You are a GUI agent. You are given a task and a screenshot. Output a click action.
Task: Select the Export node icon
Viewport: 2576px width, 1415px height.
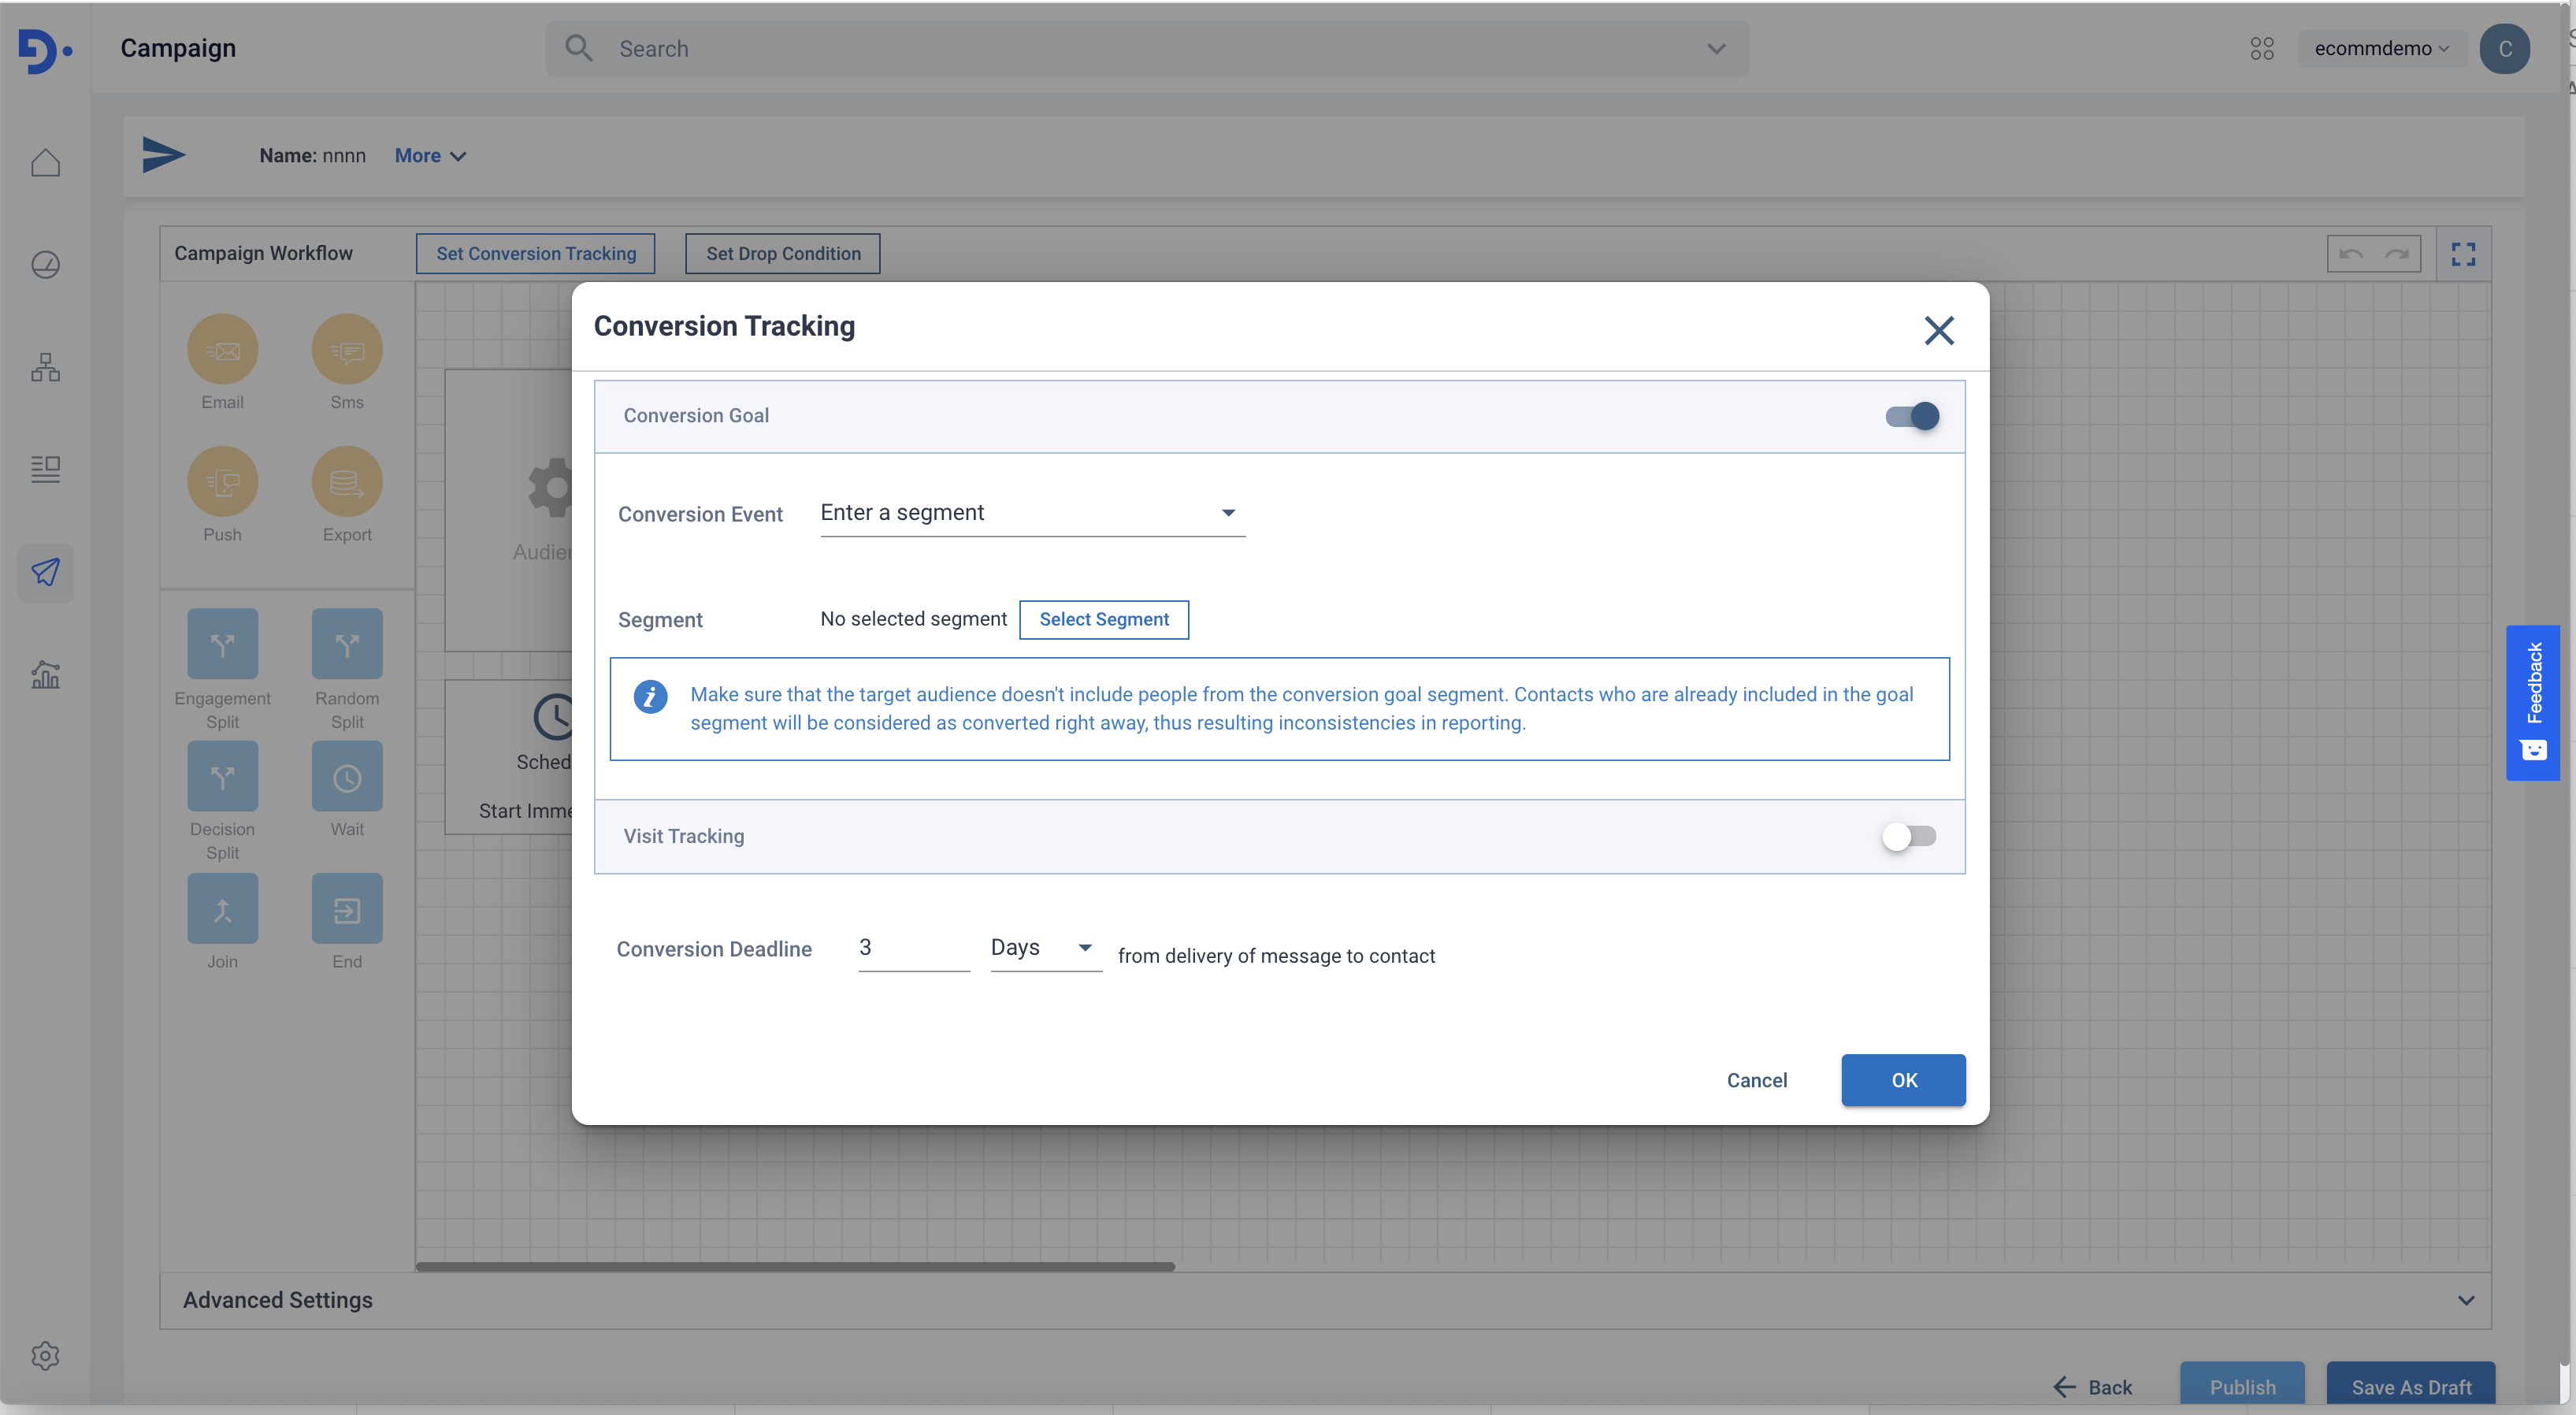[347, 482]
